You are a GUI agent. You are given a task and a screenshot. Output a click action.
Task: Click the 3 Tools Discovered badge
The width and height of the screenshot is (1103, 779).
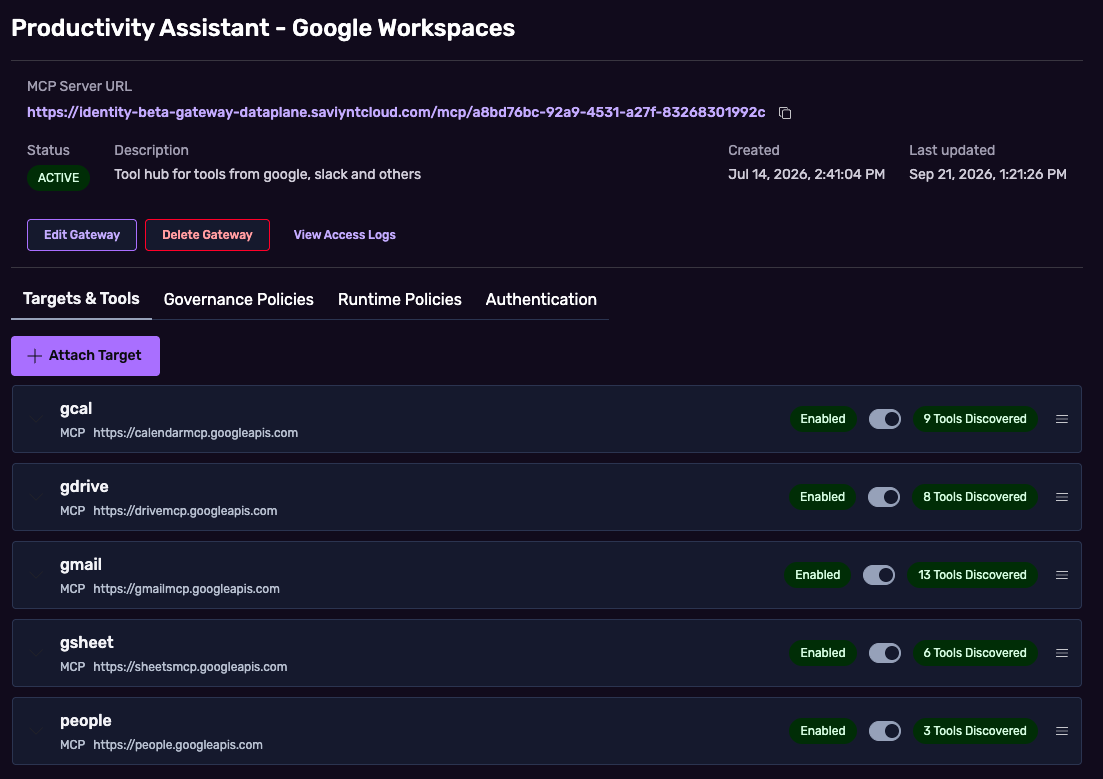pyautogui.click(x=975, y=732)
